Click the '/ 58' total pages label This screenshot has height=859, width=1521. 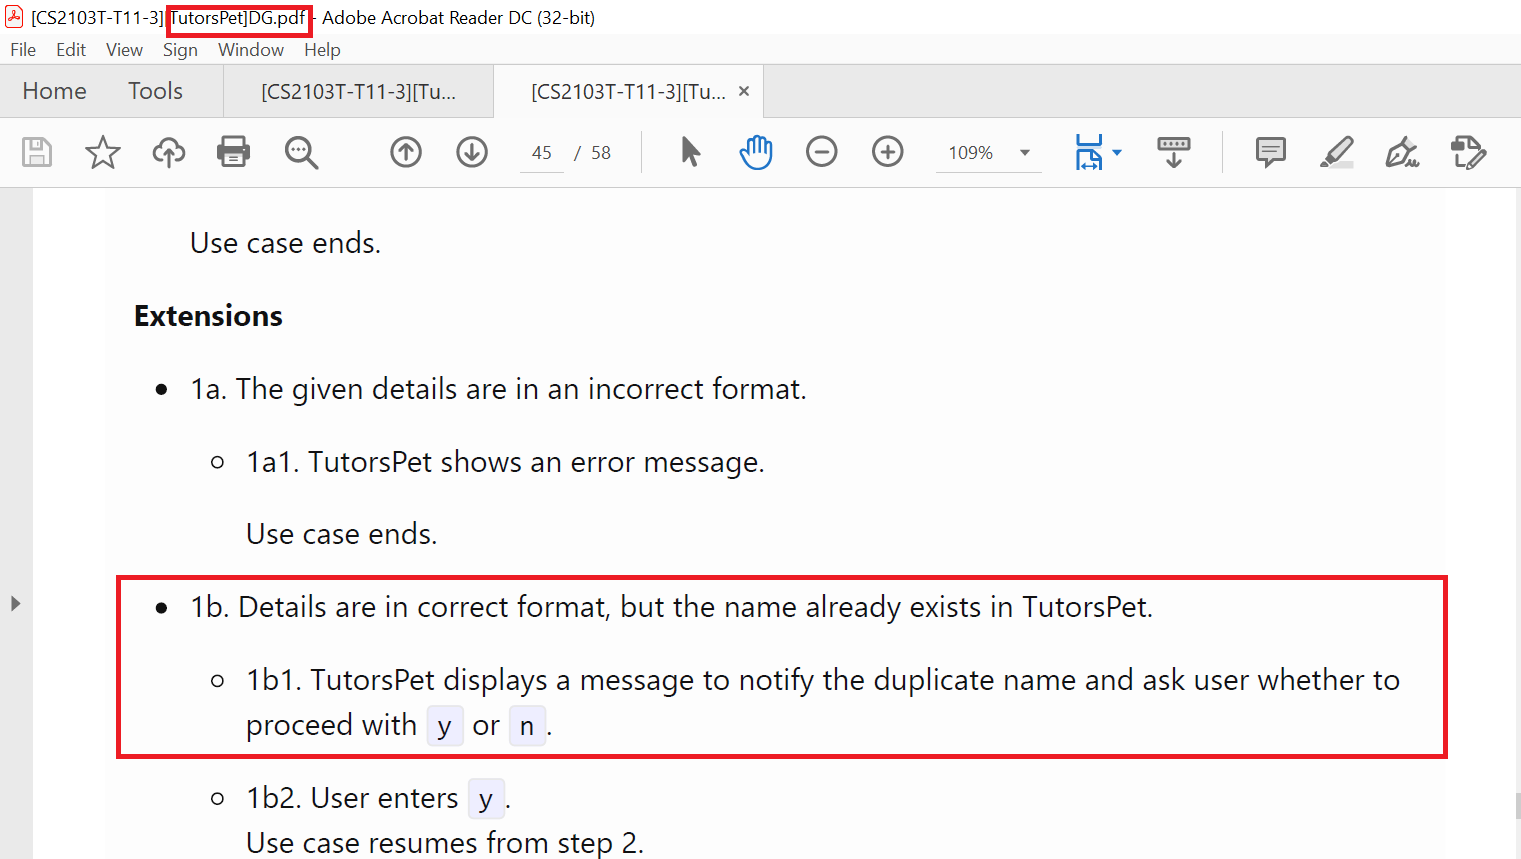(x=592, y=153)
